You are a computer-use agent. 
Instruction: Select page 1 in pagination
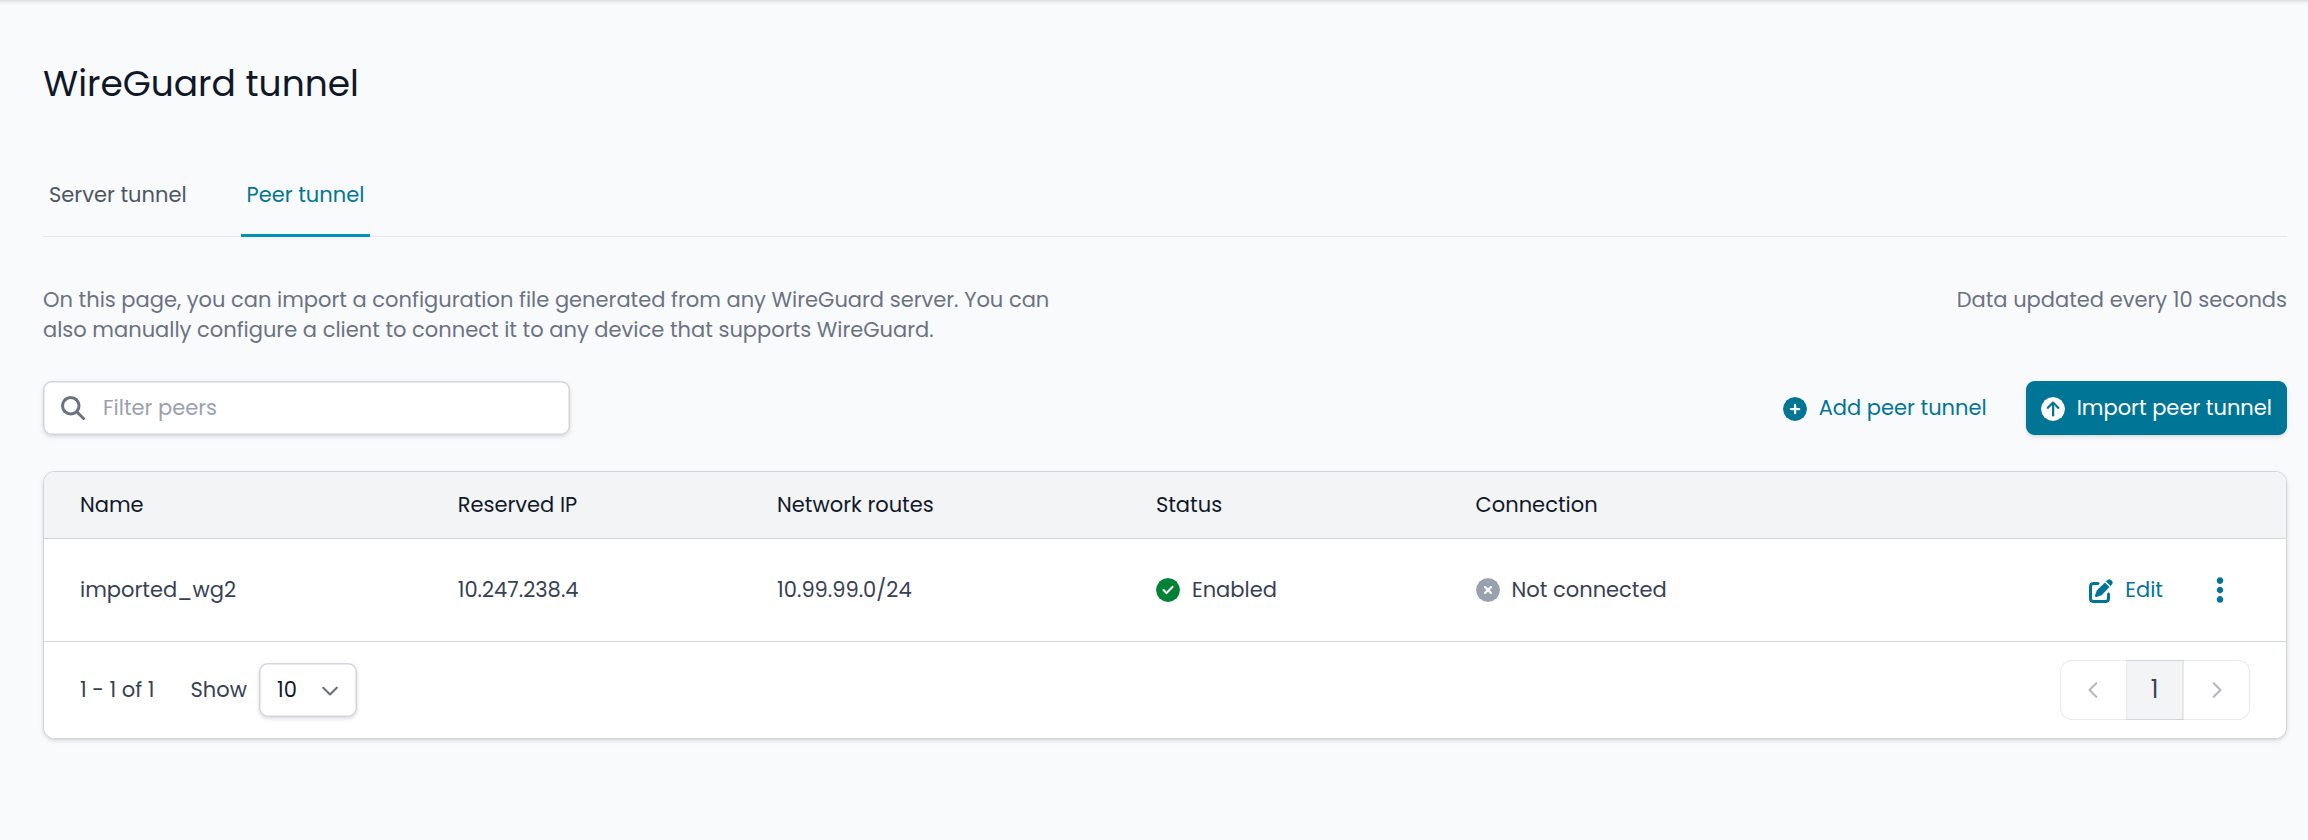[2154, 690]
